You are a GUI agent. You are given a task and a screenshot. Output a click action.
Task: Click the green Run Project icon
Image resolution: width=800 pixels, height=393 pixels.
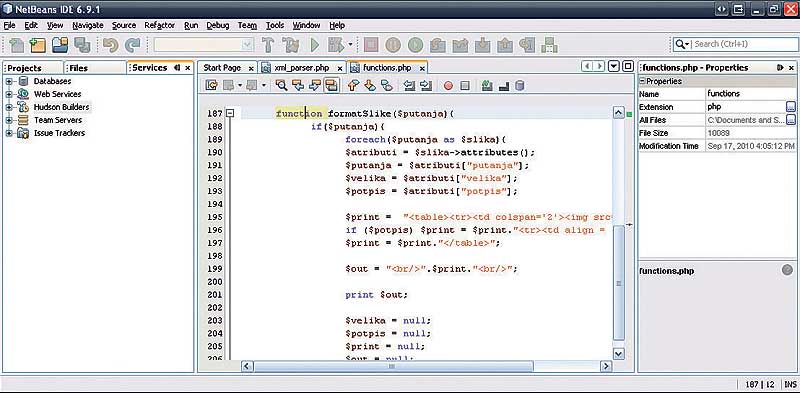click(x=315, y=45)
